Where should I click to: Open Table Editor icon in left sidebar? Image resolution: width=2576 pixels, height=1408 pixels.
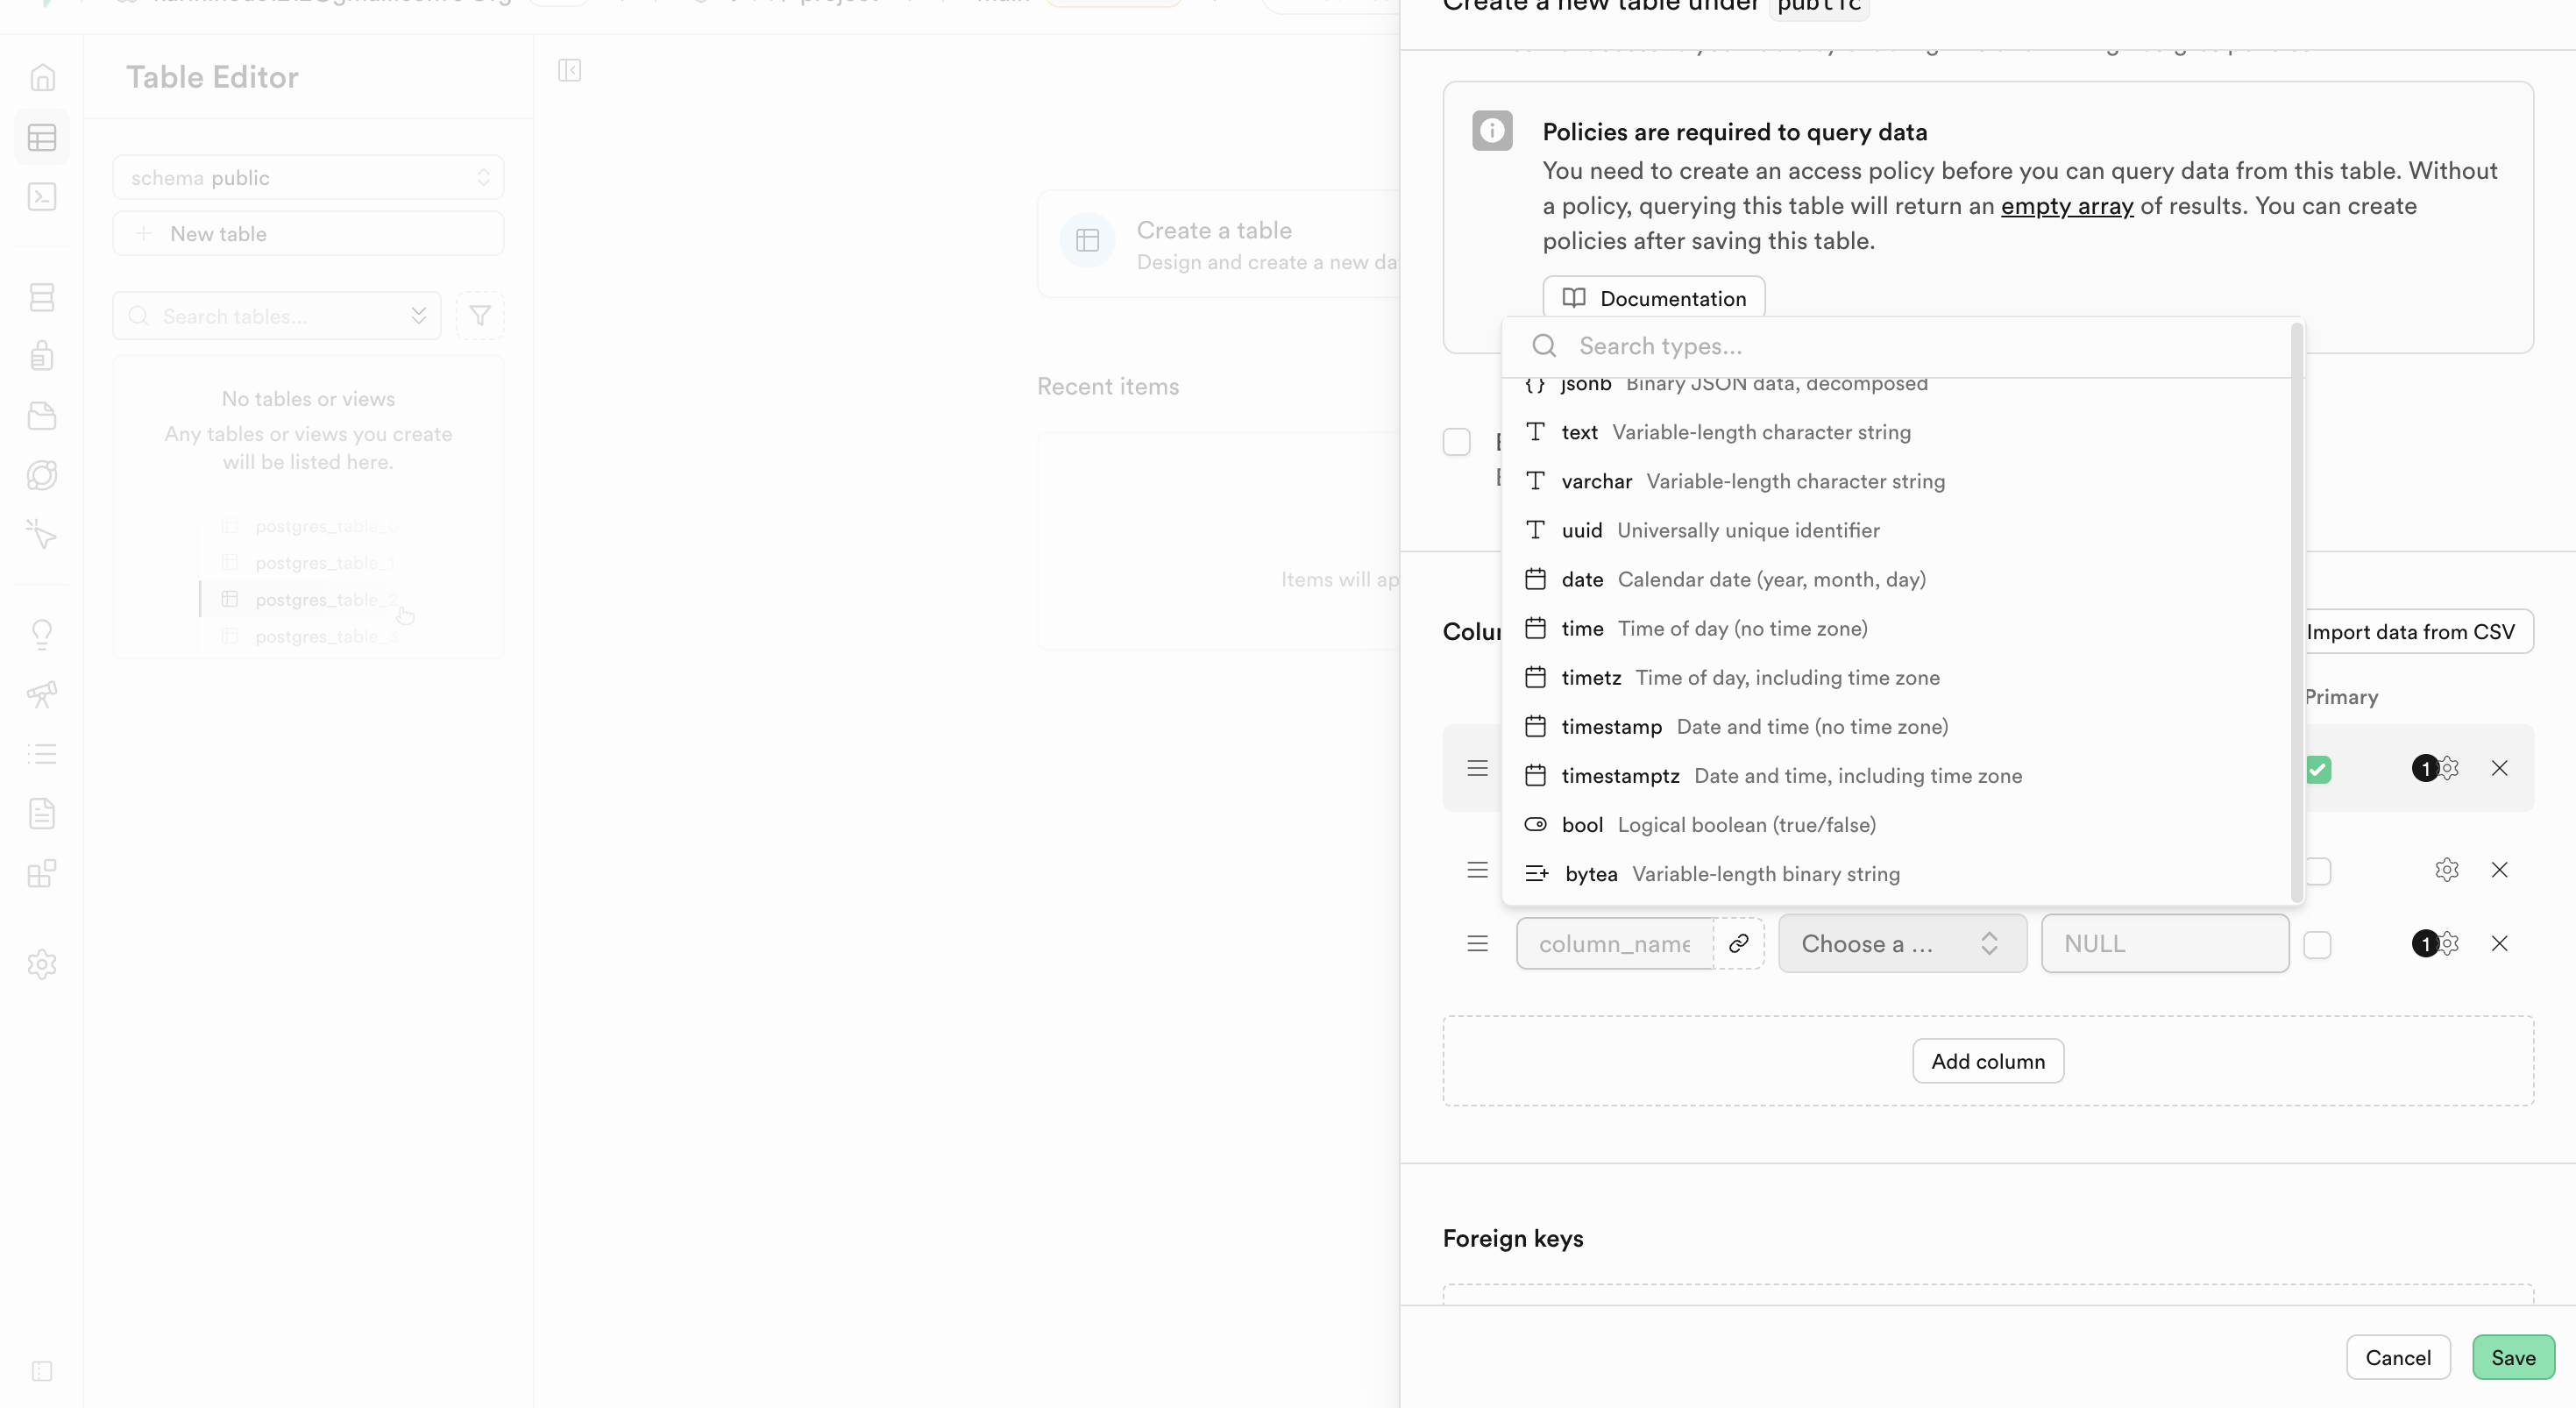click(42, 137)
